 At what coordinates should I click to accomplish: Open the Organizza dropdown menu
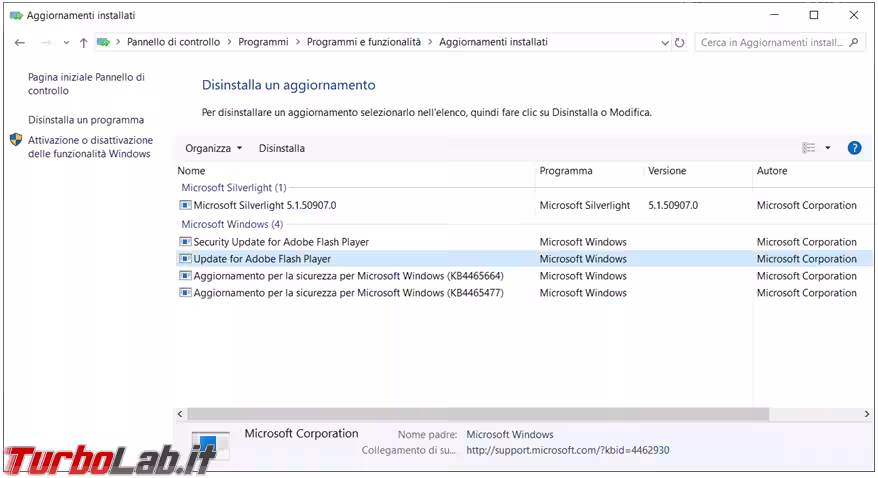pos(213,148)
